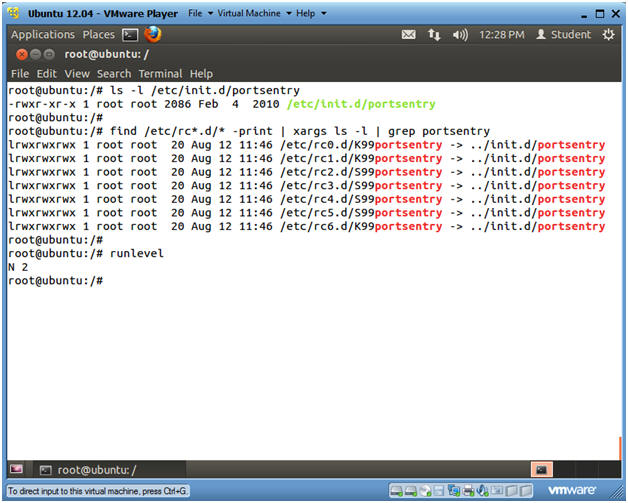Open the terminal View menu
Viewport: 628px width, 503px height.
pyautogui.click(x=77, y=74)
